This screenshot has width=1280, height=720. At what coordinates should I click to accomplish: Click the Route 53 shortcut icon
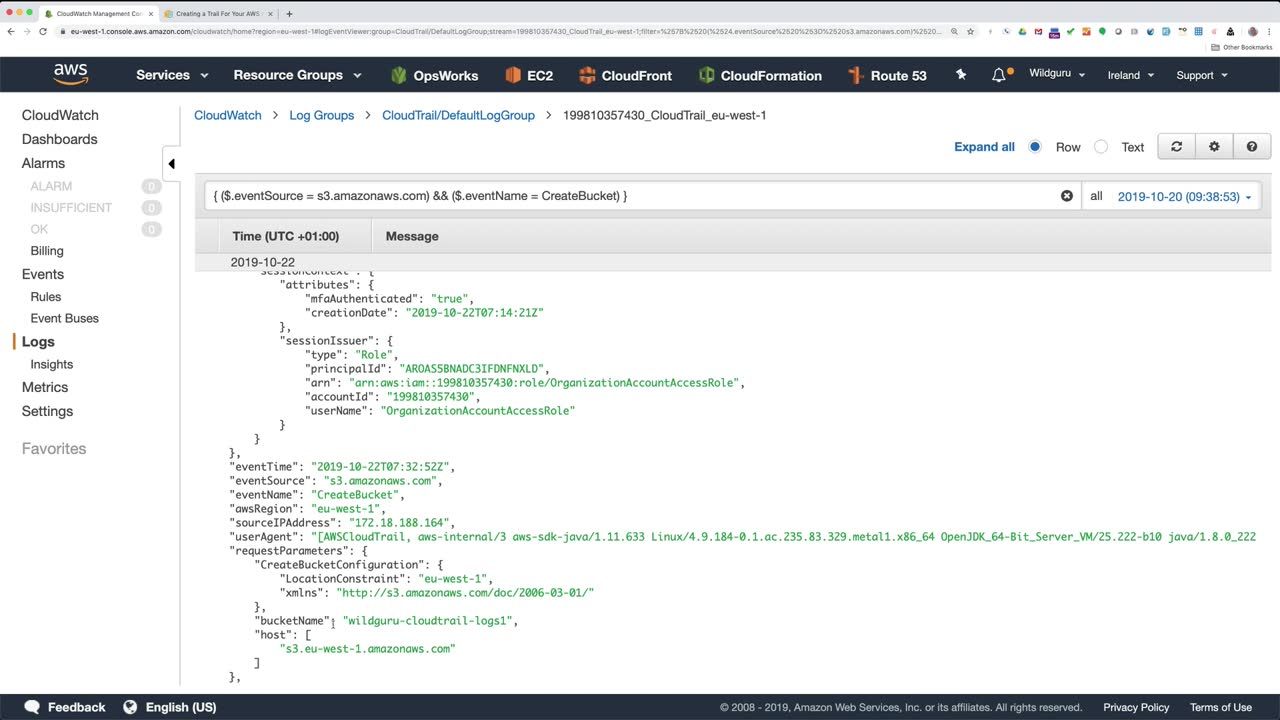(x=855, y=75)
